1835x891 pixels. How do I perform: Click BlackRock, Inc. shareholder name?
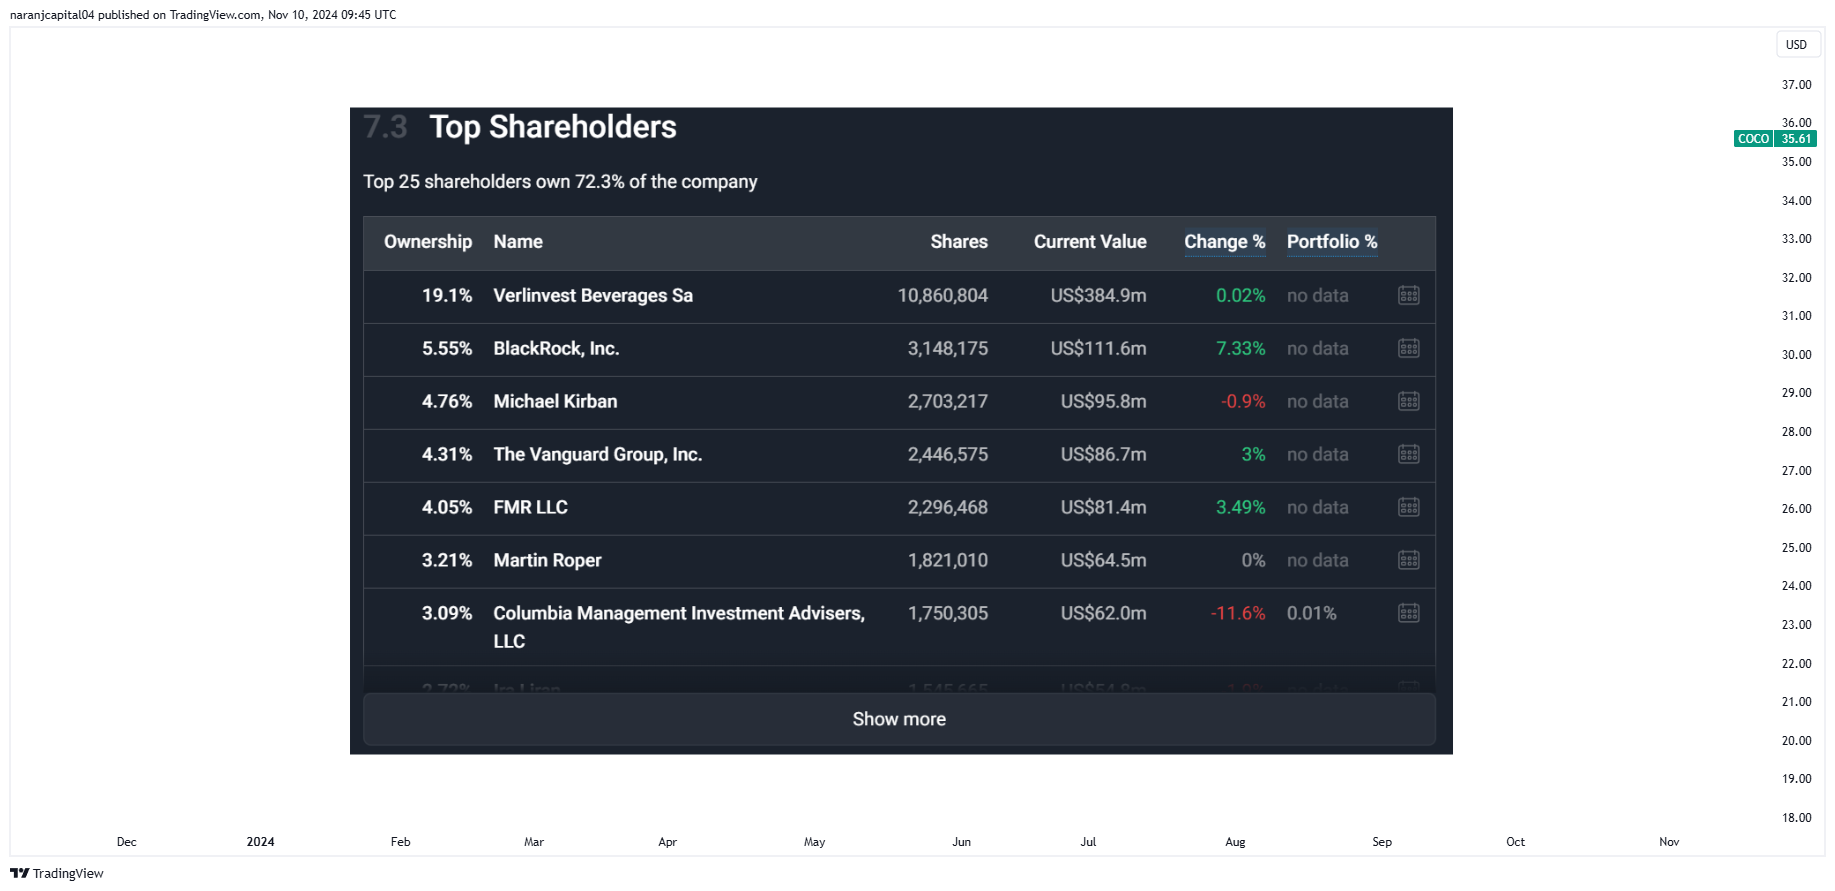(556, 348)
